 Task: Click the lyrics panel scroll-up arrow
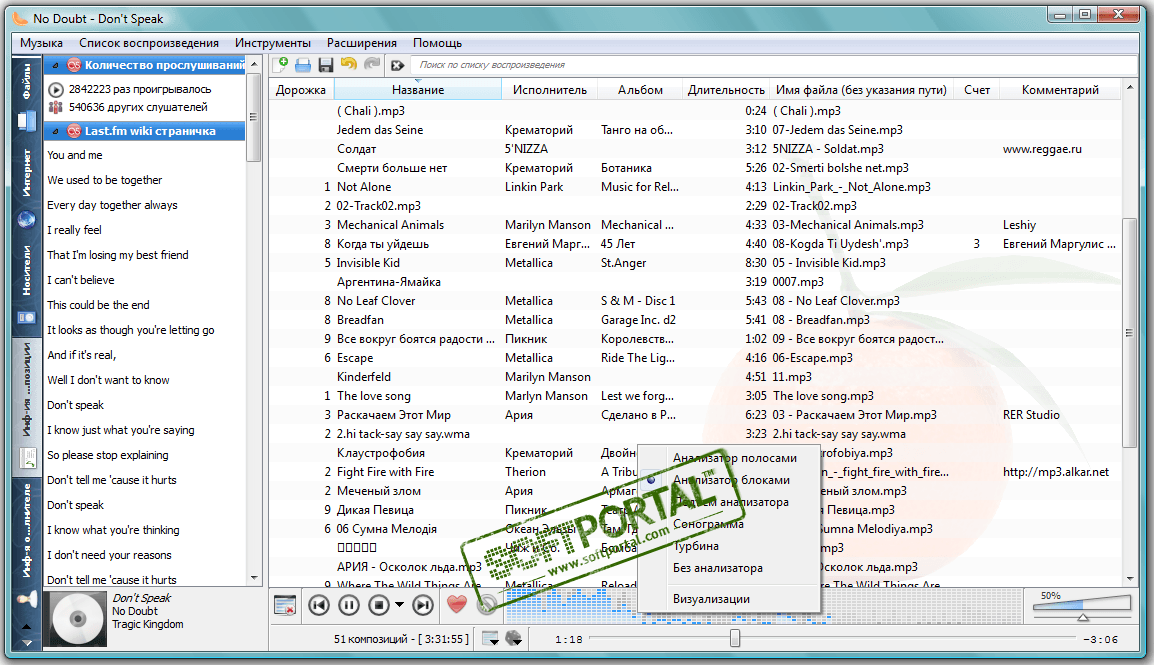[254, 64]
